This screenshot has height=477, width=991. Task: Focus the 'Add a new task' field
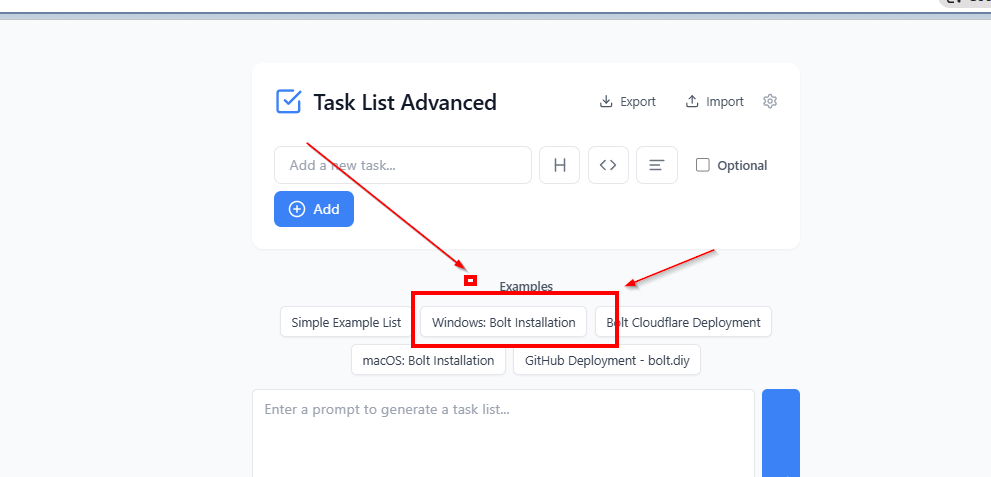[x=402, y=165]
